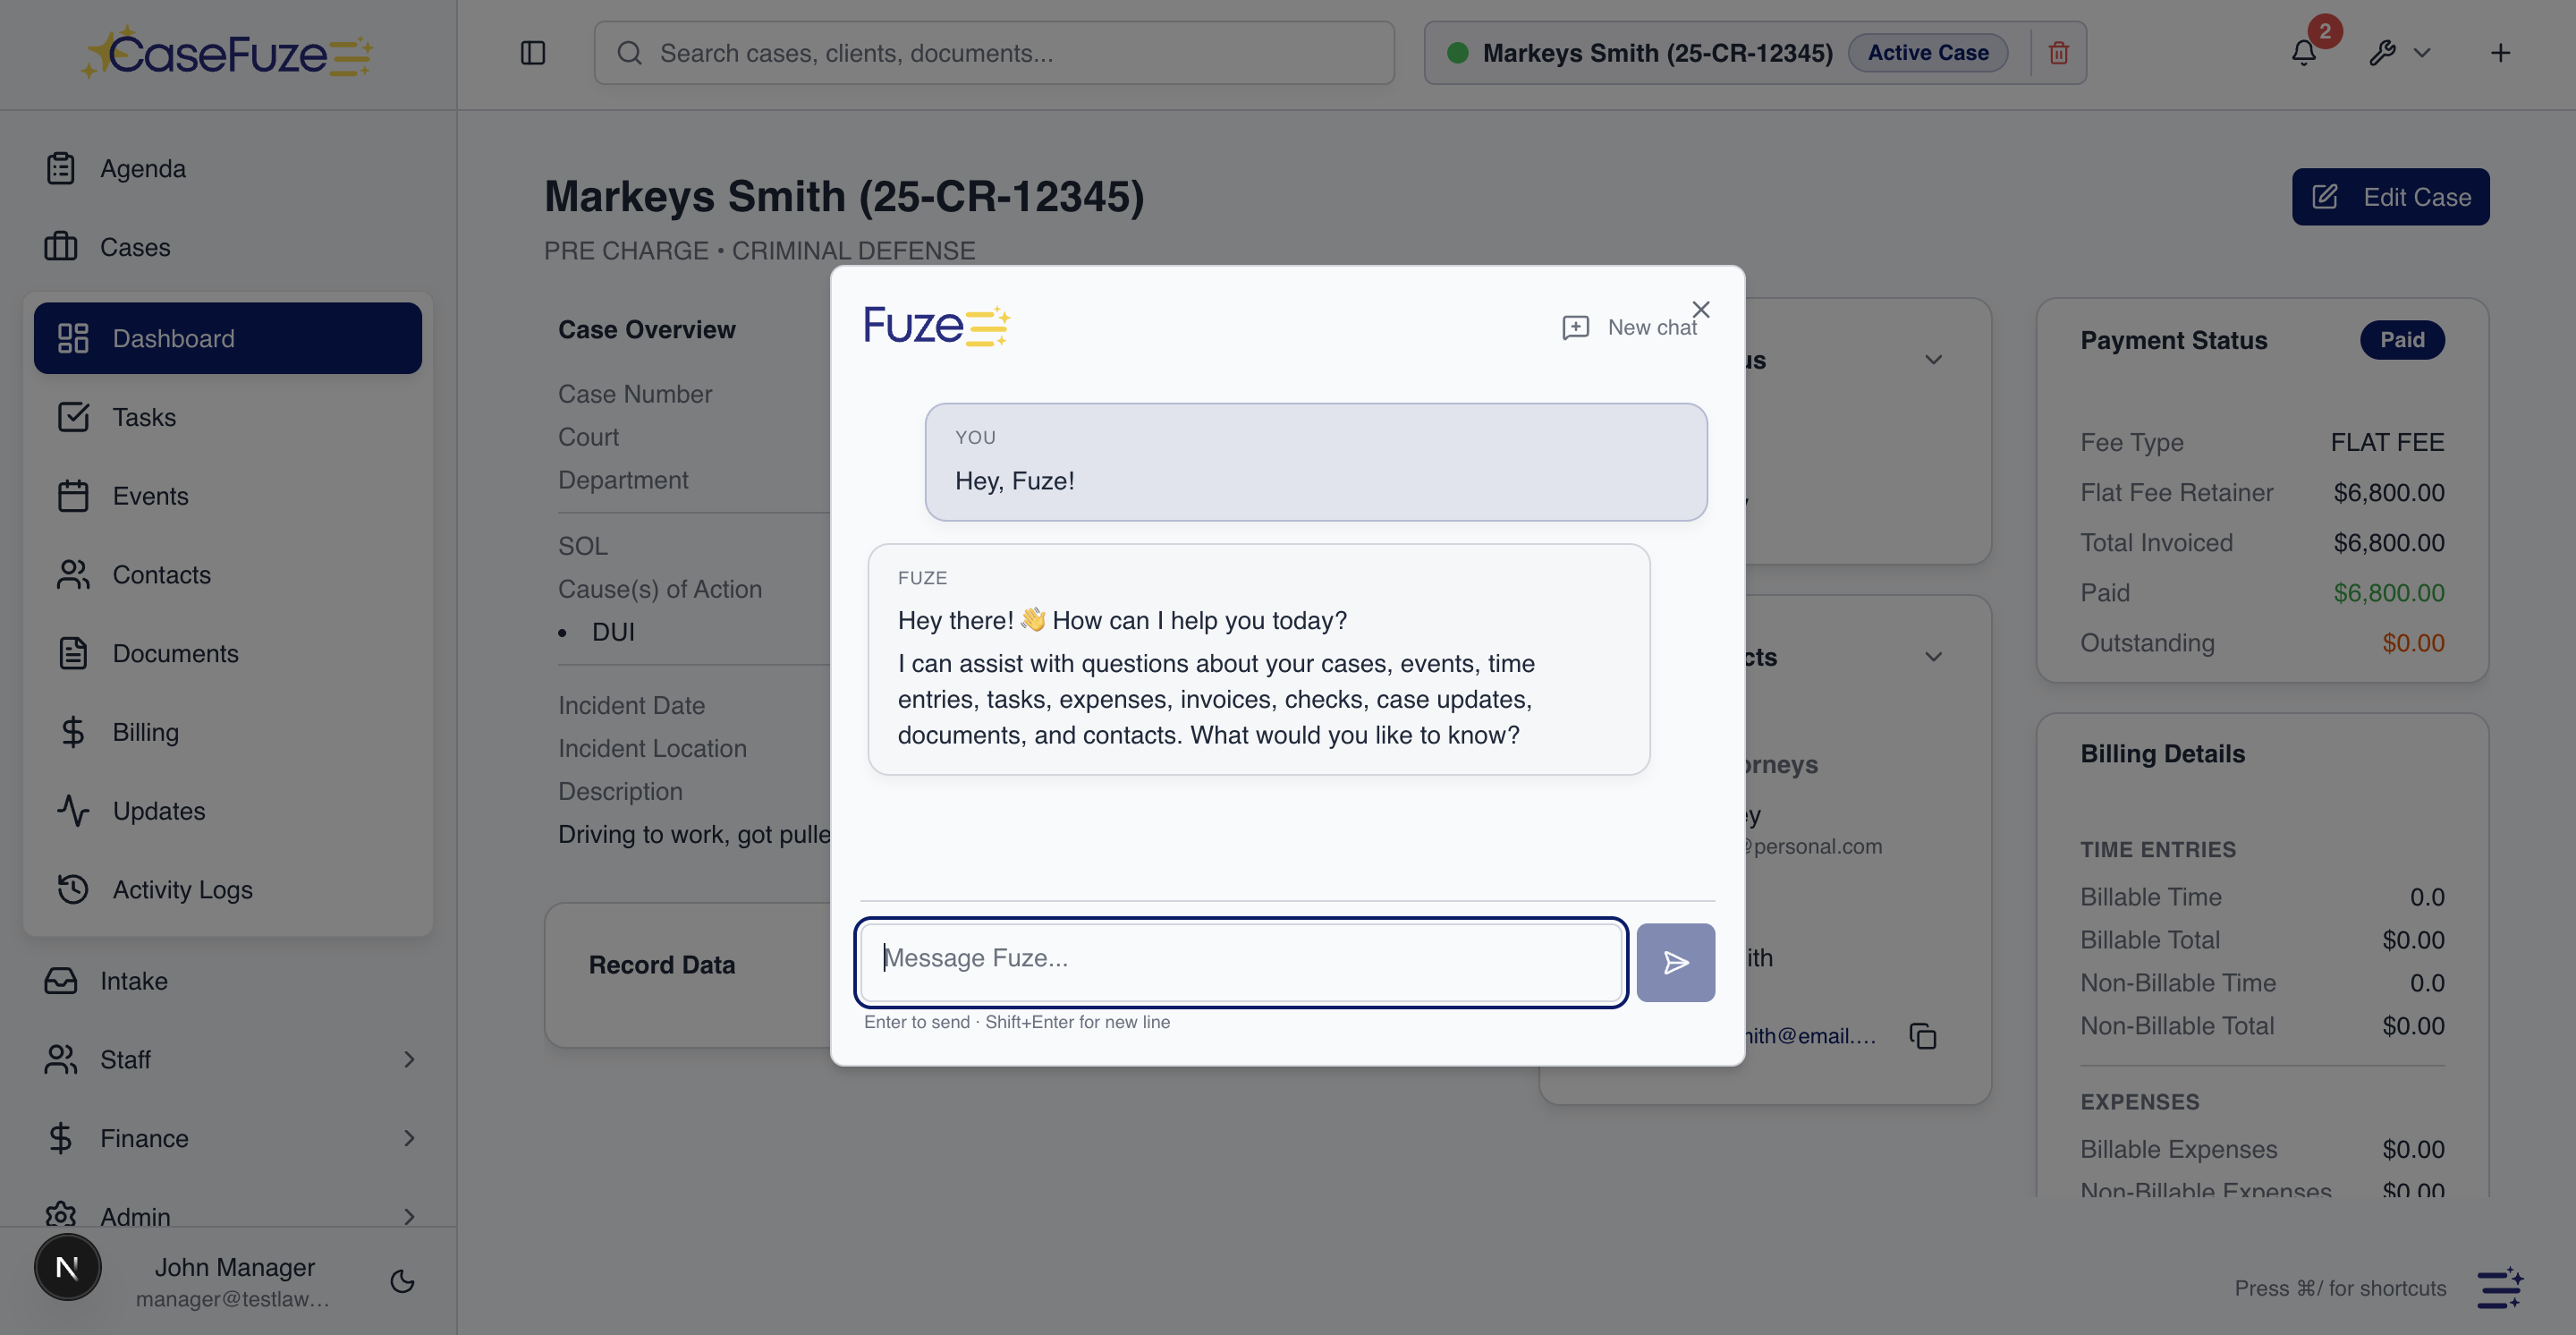Open Fuze assistant launcher icon
This screenshot has height=1335, width=2576.
pyautogui.click(x=2500, y=1288)
